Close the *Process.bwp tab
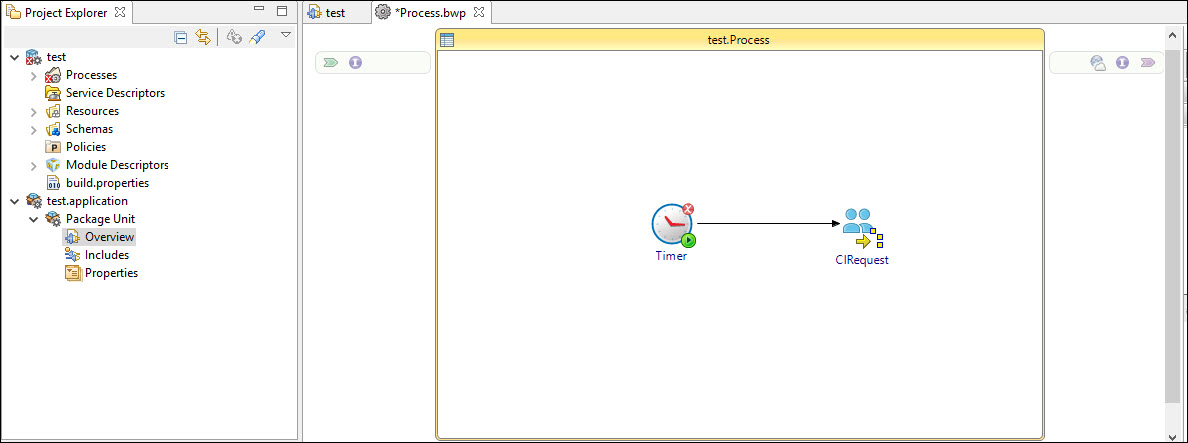This screenshot has width=1188, height=443. click(x=478, y=13)
